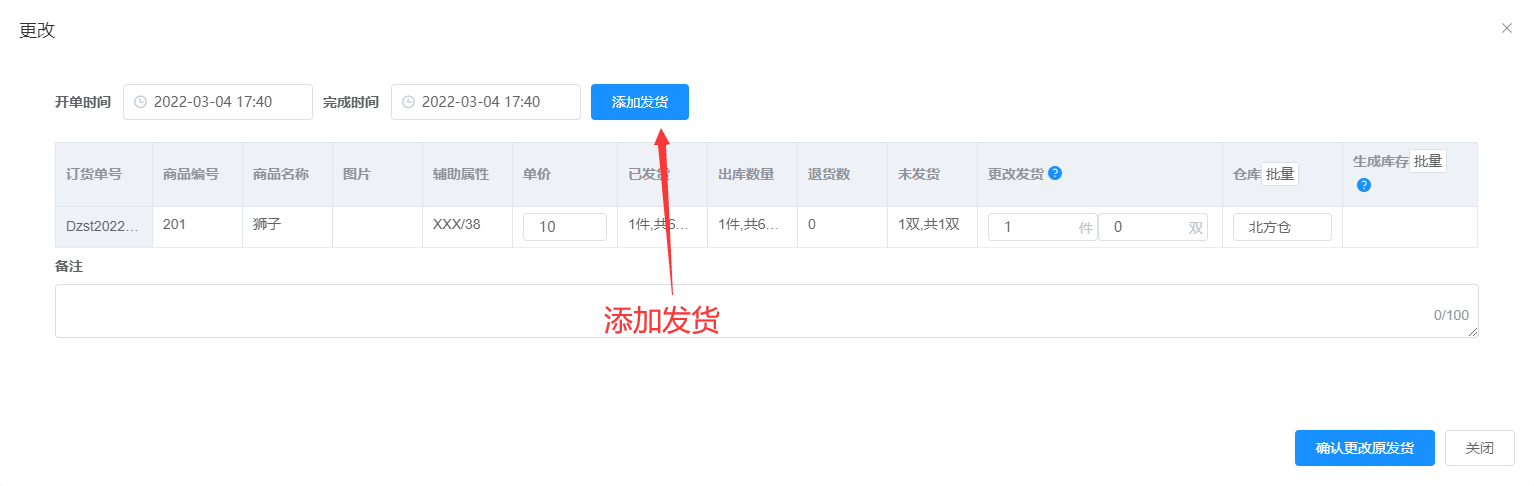Image resolution: width=1534 pixels, height=486 pixels.
Task: Open the 完成时间 date-time picker field
Action: pyautogui.click(x=494, y=102)
